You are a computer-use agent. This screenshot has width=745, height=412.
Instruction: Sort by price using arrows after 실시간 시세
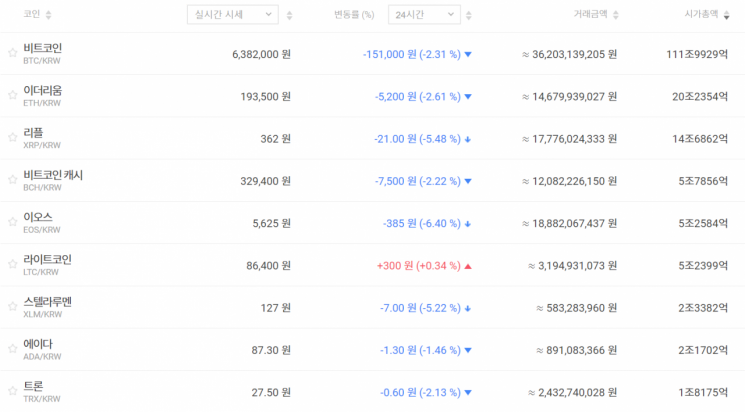[290, 15]
